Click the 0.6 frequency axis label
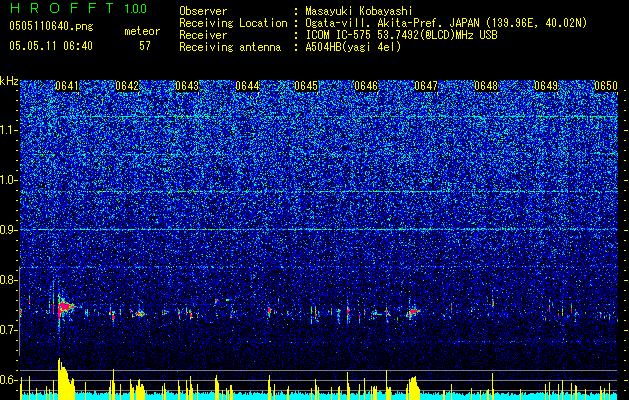The width and height of the screenshot is (629, 400). point(8,380)
